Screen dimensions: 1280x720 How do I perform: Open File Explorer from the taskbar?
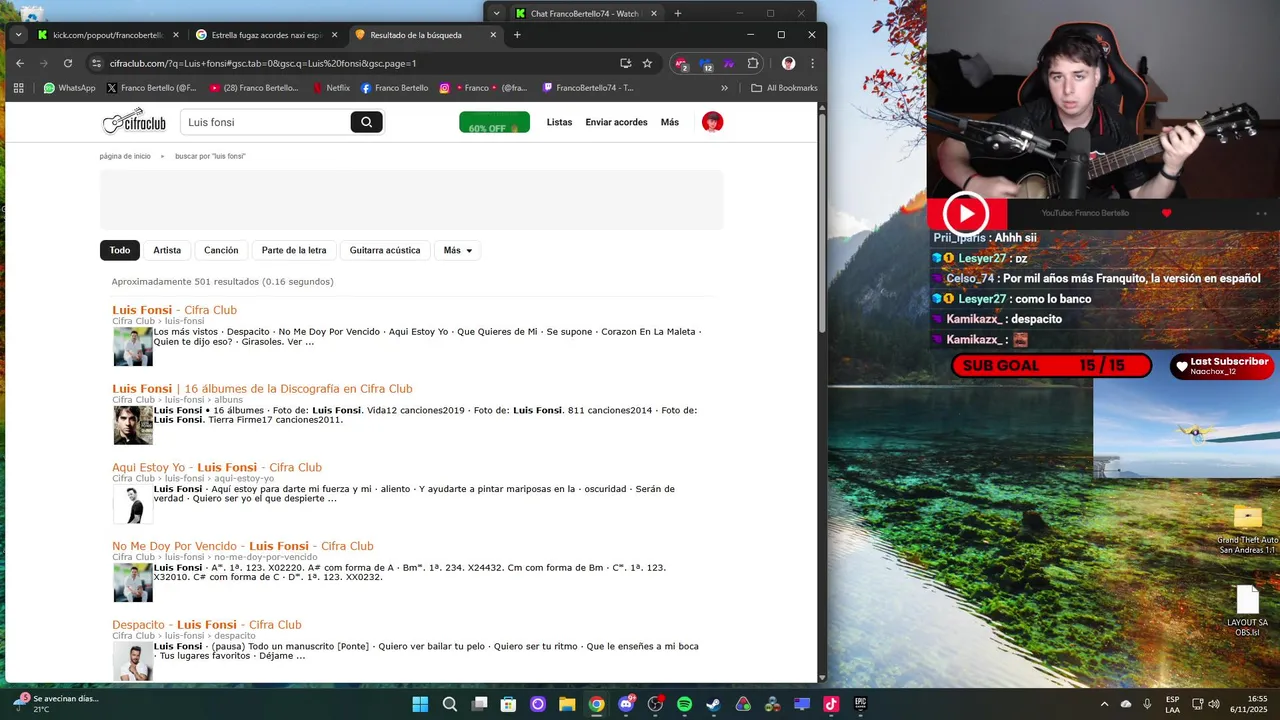pos(567,704)
